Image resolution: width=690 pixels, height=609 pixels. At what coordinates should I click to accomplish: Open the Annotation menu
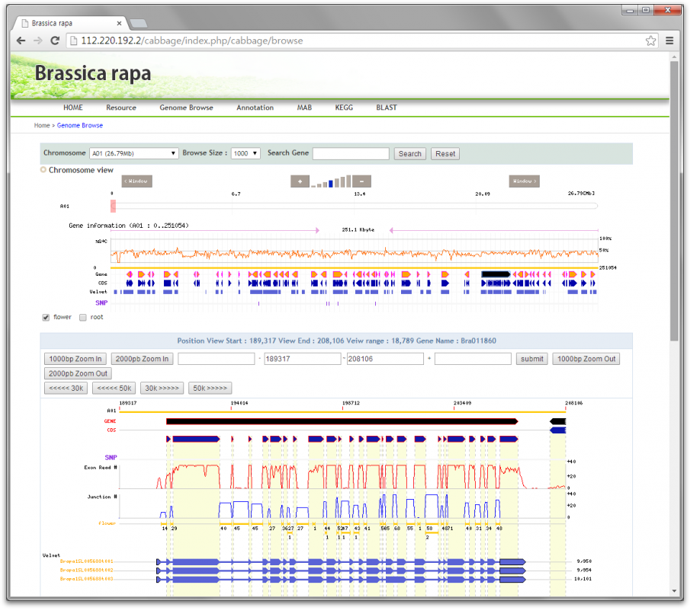tap(255, 107)
